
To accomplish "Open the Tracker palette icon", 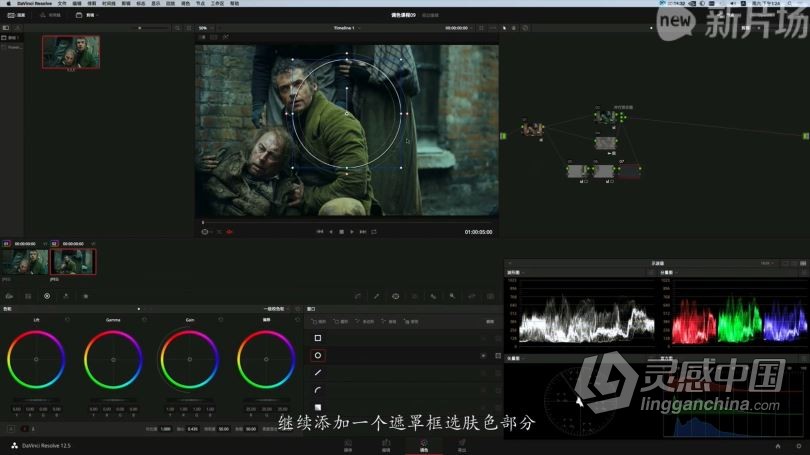I will click(x=414, y=296).
